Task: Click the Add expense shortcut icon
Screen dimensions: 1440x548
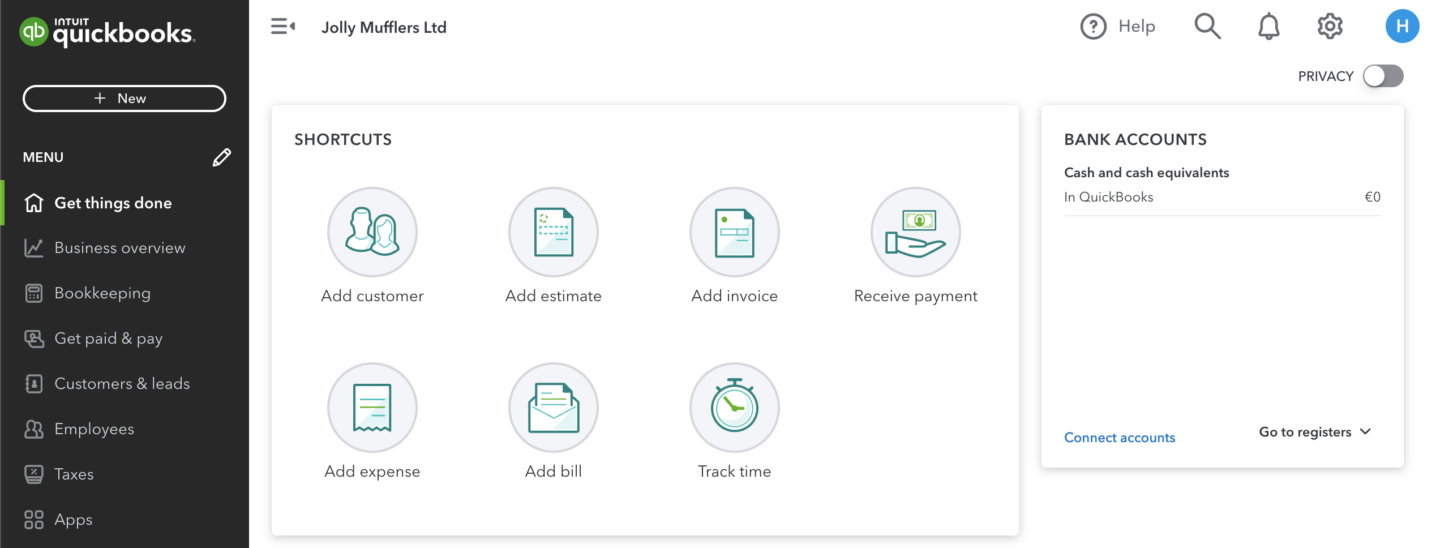Action: coord(372,407)
